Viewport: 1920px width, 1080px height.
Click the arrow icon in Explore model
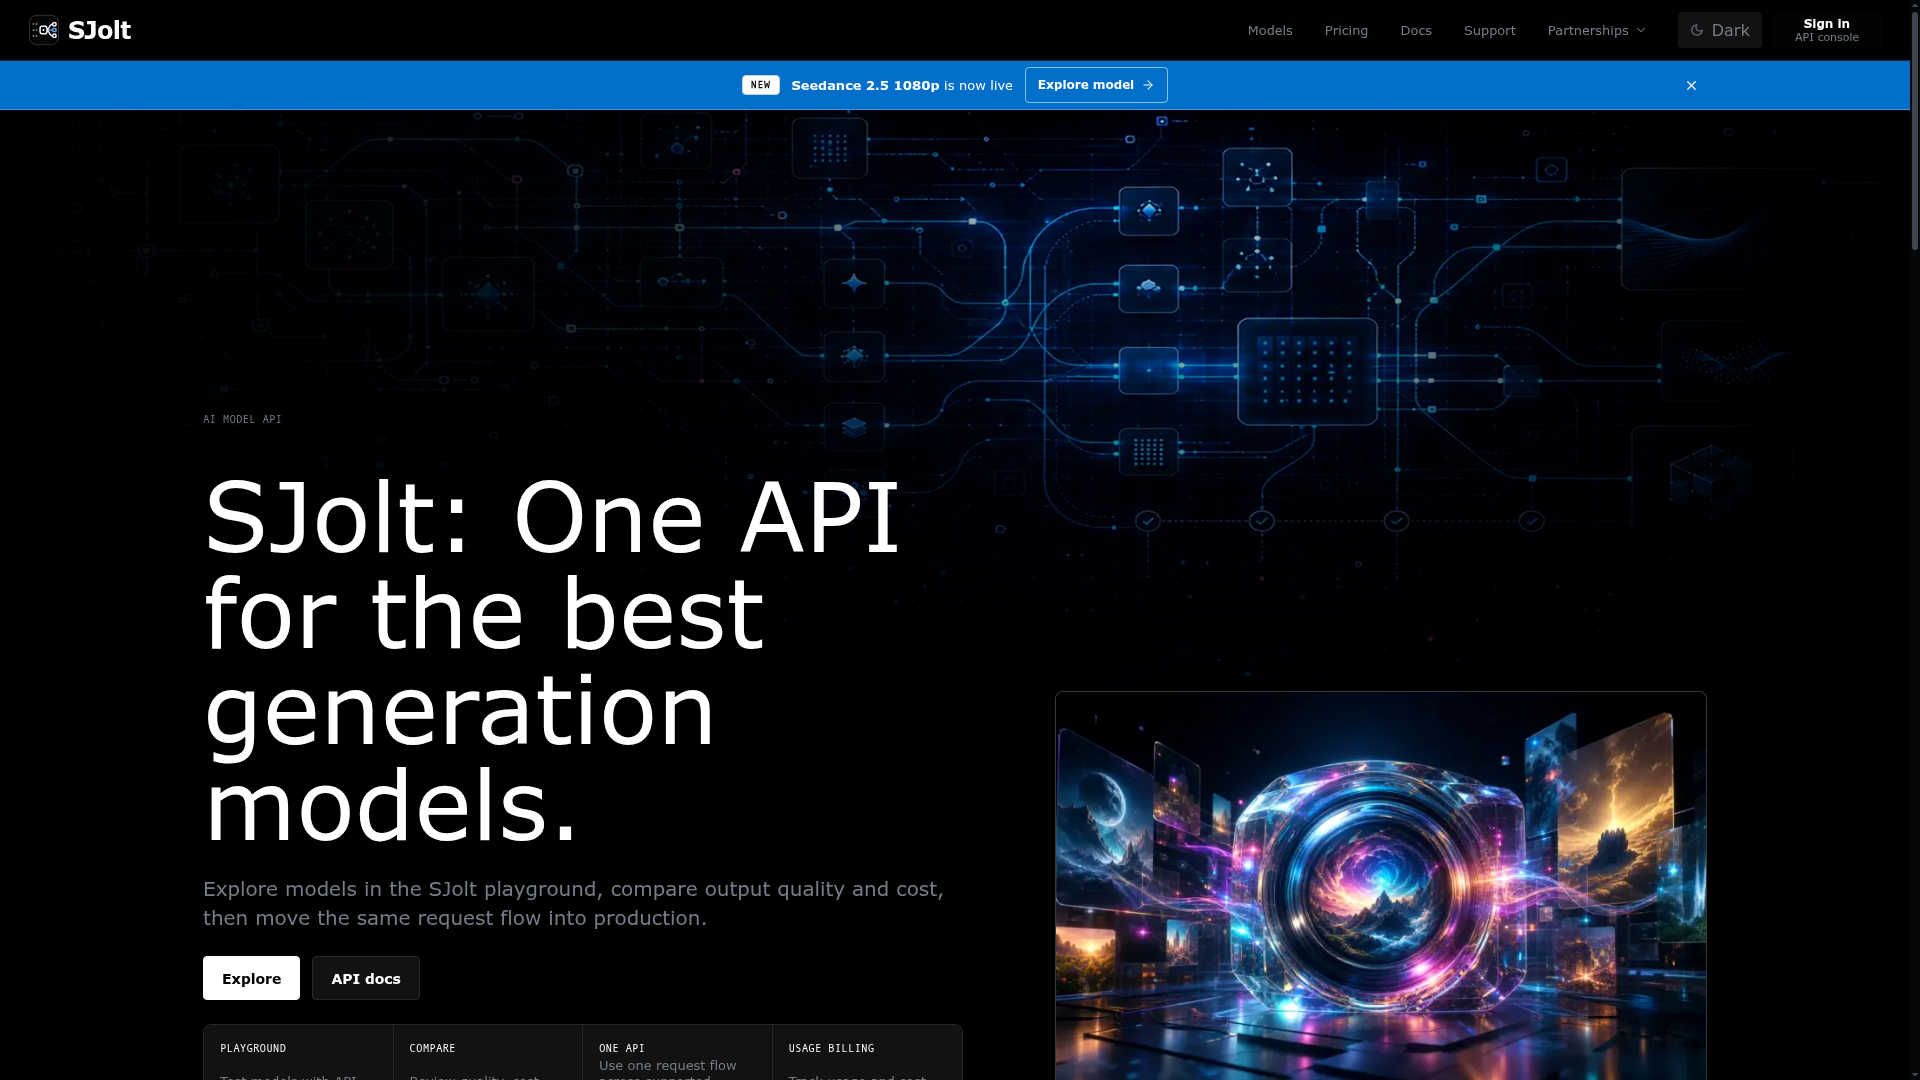1148,85
